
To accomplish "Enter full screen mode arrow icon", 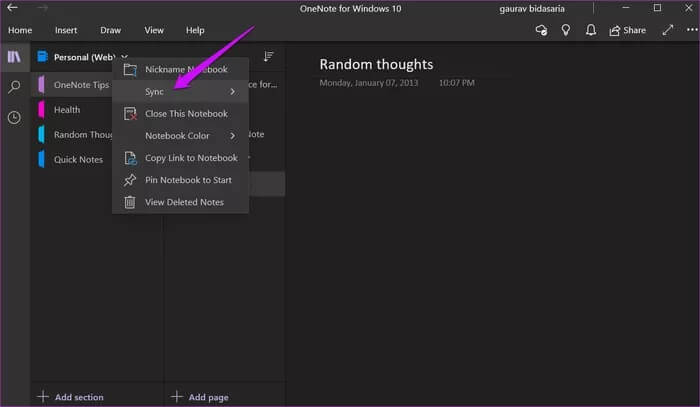I will (x=668, y=30).
